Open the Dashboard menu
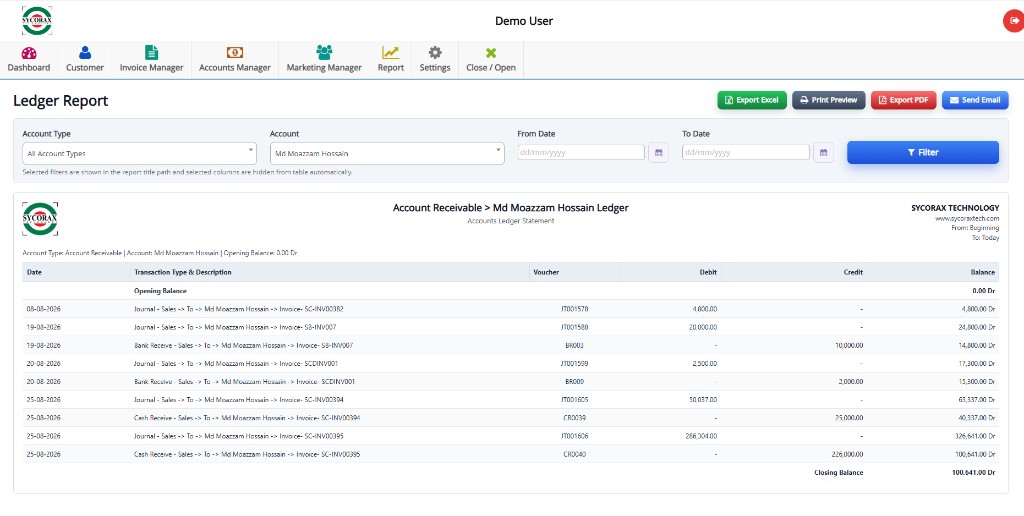This screenshot has height=516, width=1024. (29, 59)
